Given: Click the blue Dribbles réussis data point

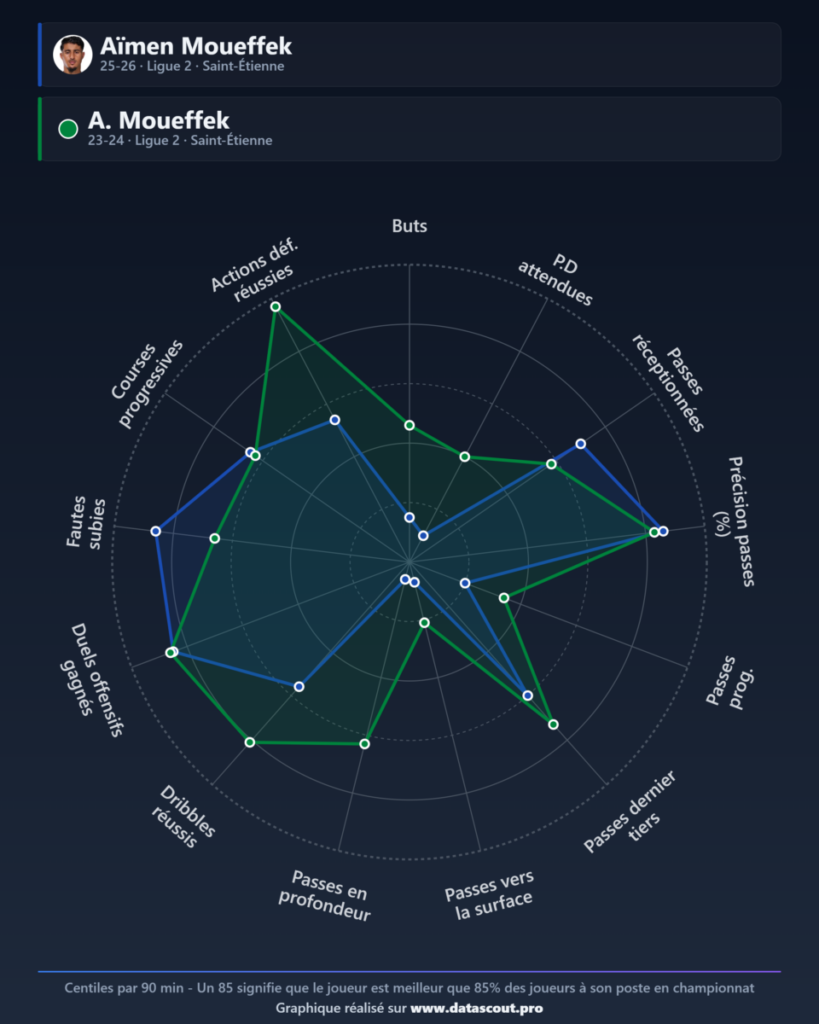Looking at the screenshot, I should [299, 686].
